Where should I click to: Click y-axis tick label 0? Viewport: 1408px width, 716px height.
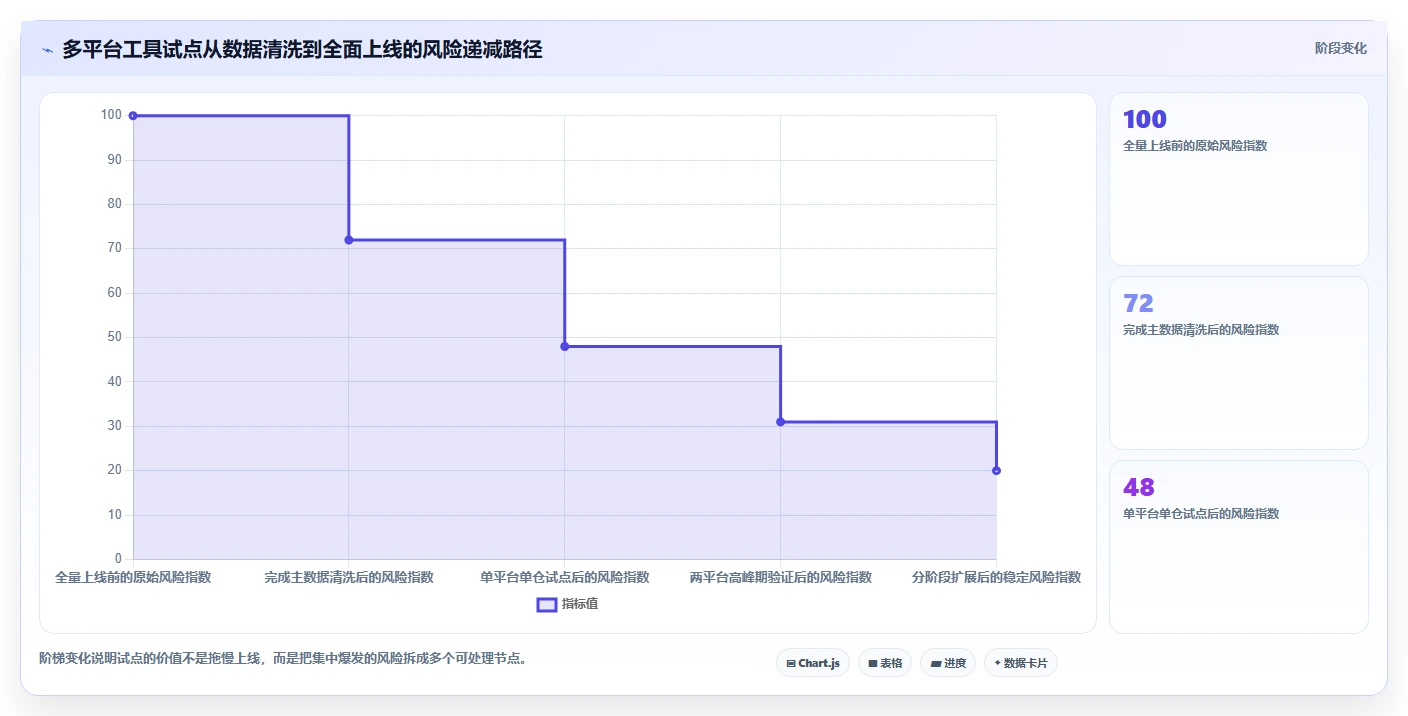pos(118,559)
